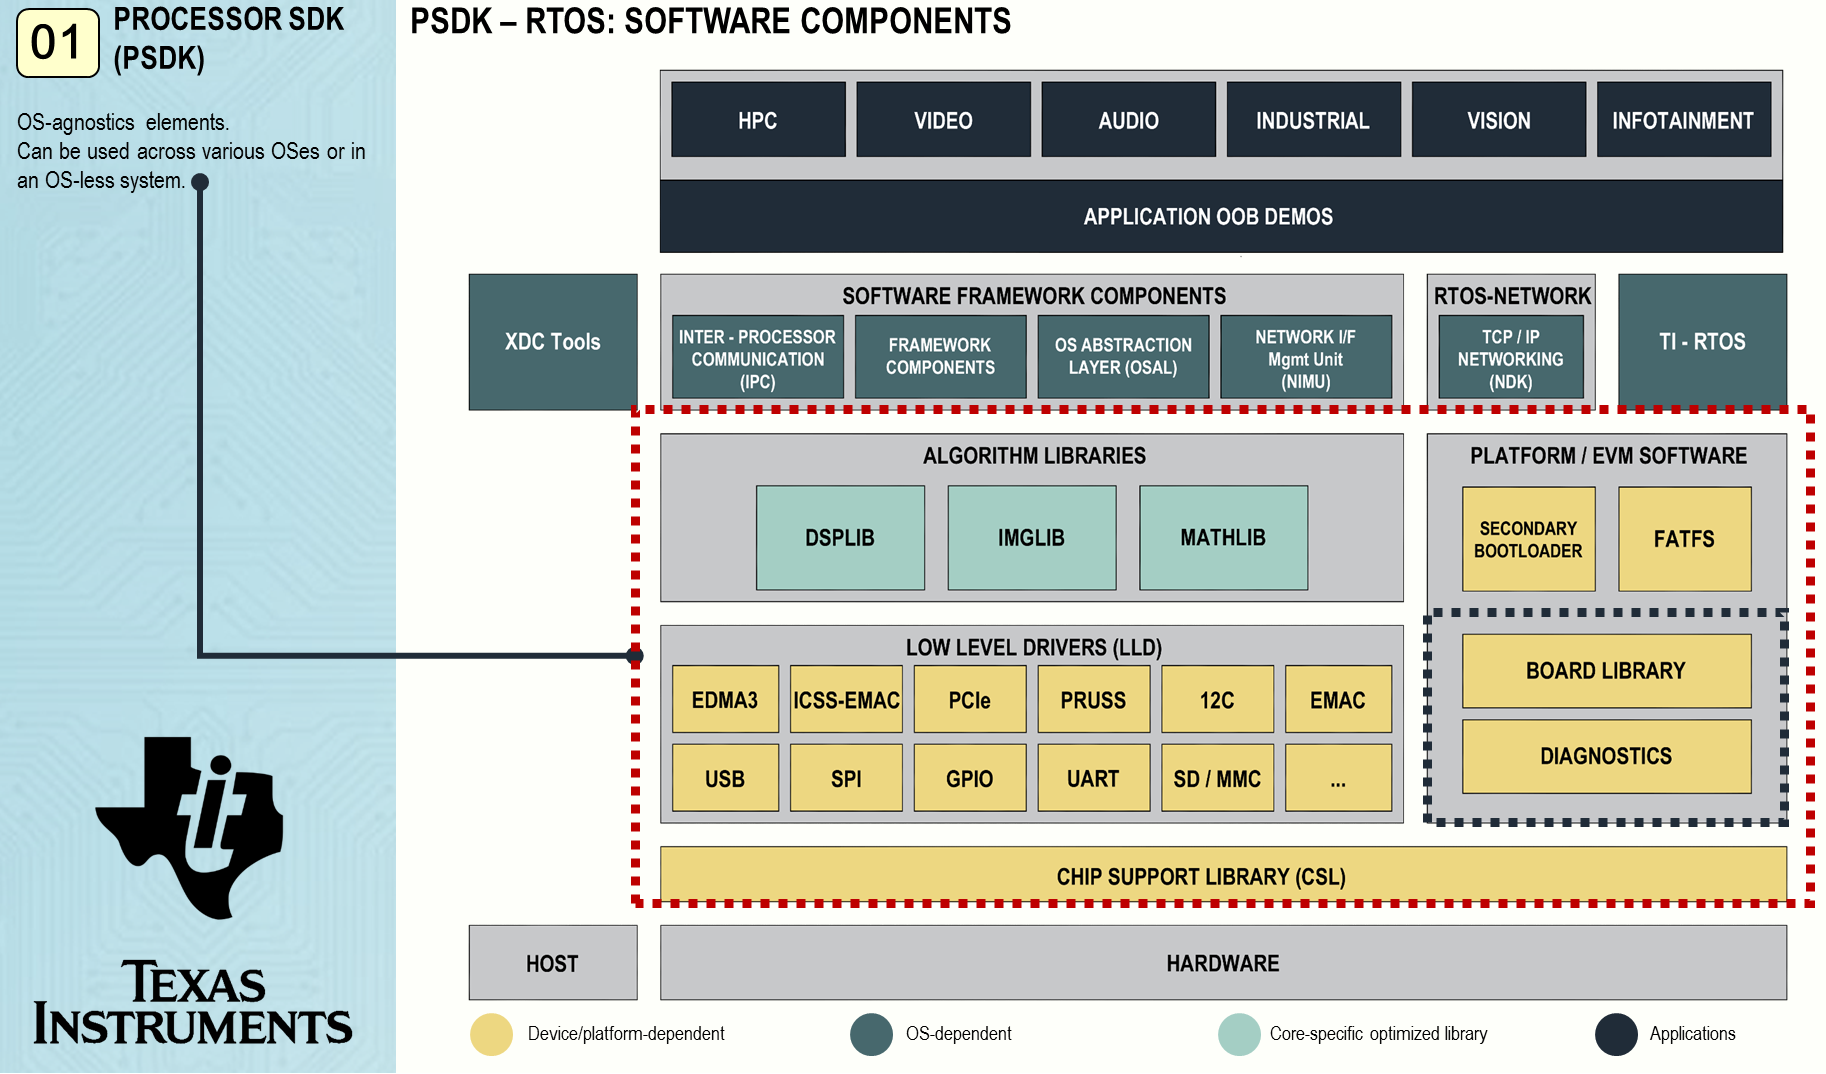
Task: Click the Core-specific optimized library color swatch
Action: (1238, 1034)
